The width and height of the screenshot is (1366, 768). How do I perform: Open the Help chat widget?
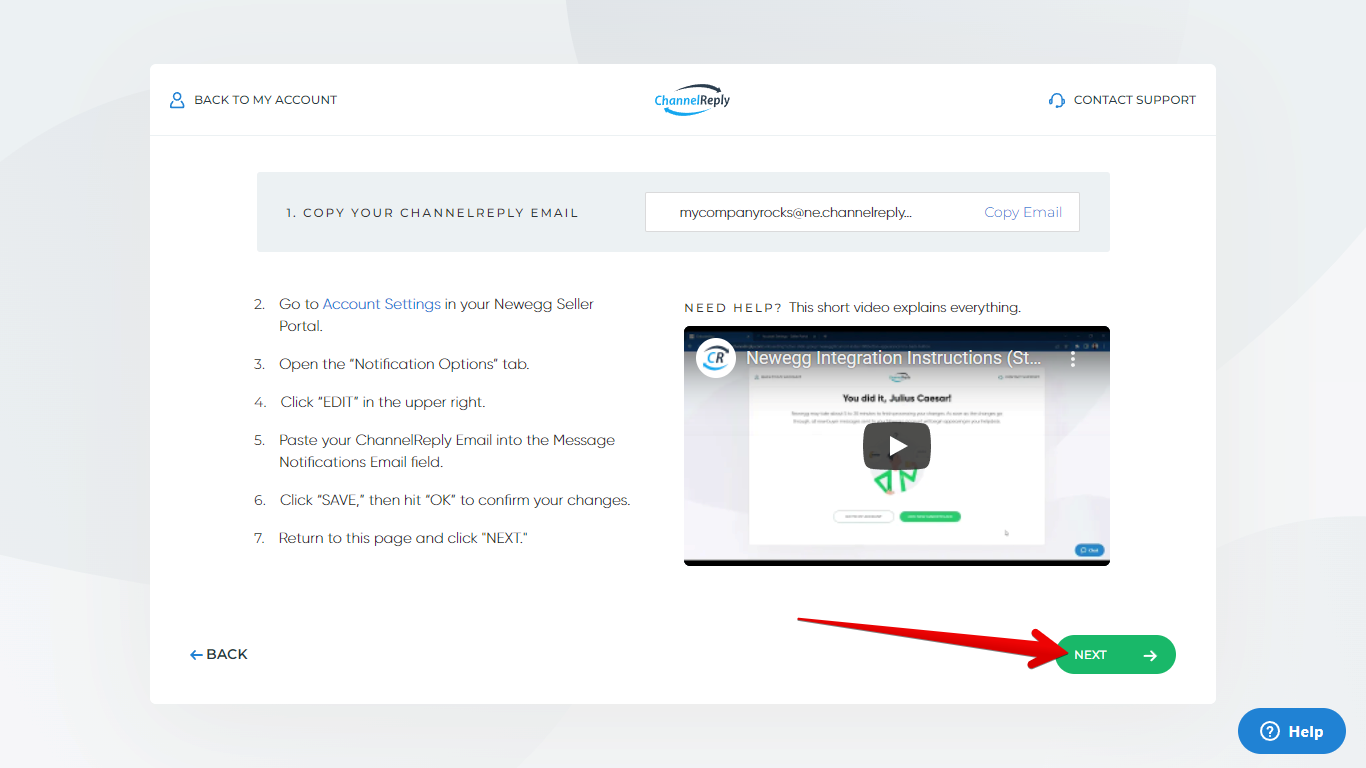point(1292,731)
